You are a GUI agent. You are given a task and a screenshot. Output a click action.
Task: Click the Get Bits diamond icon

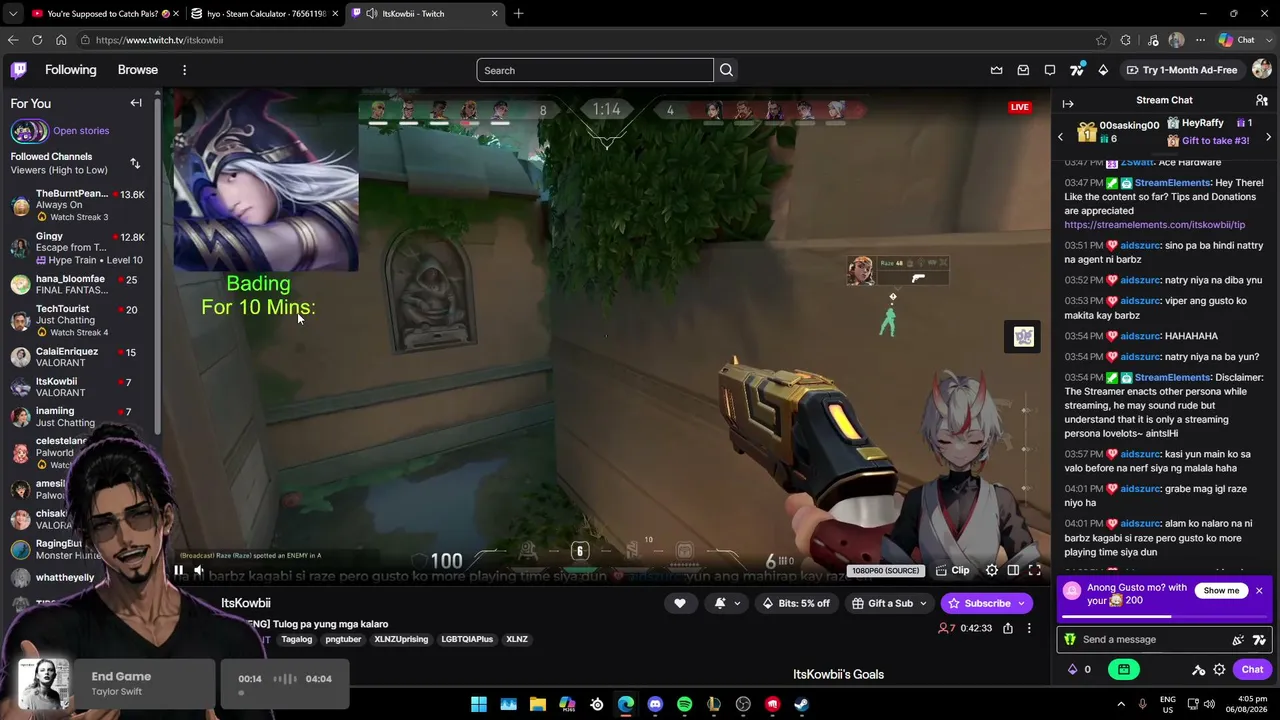pos(1103,70)
